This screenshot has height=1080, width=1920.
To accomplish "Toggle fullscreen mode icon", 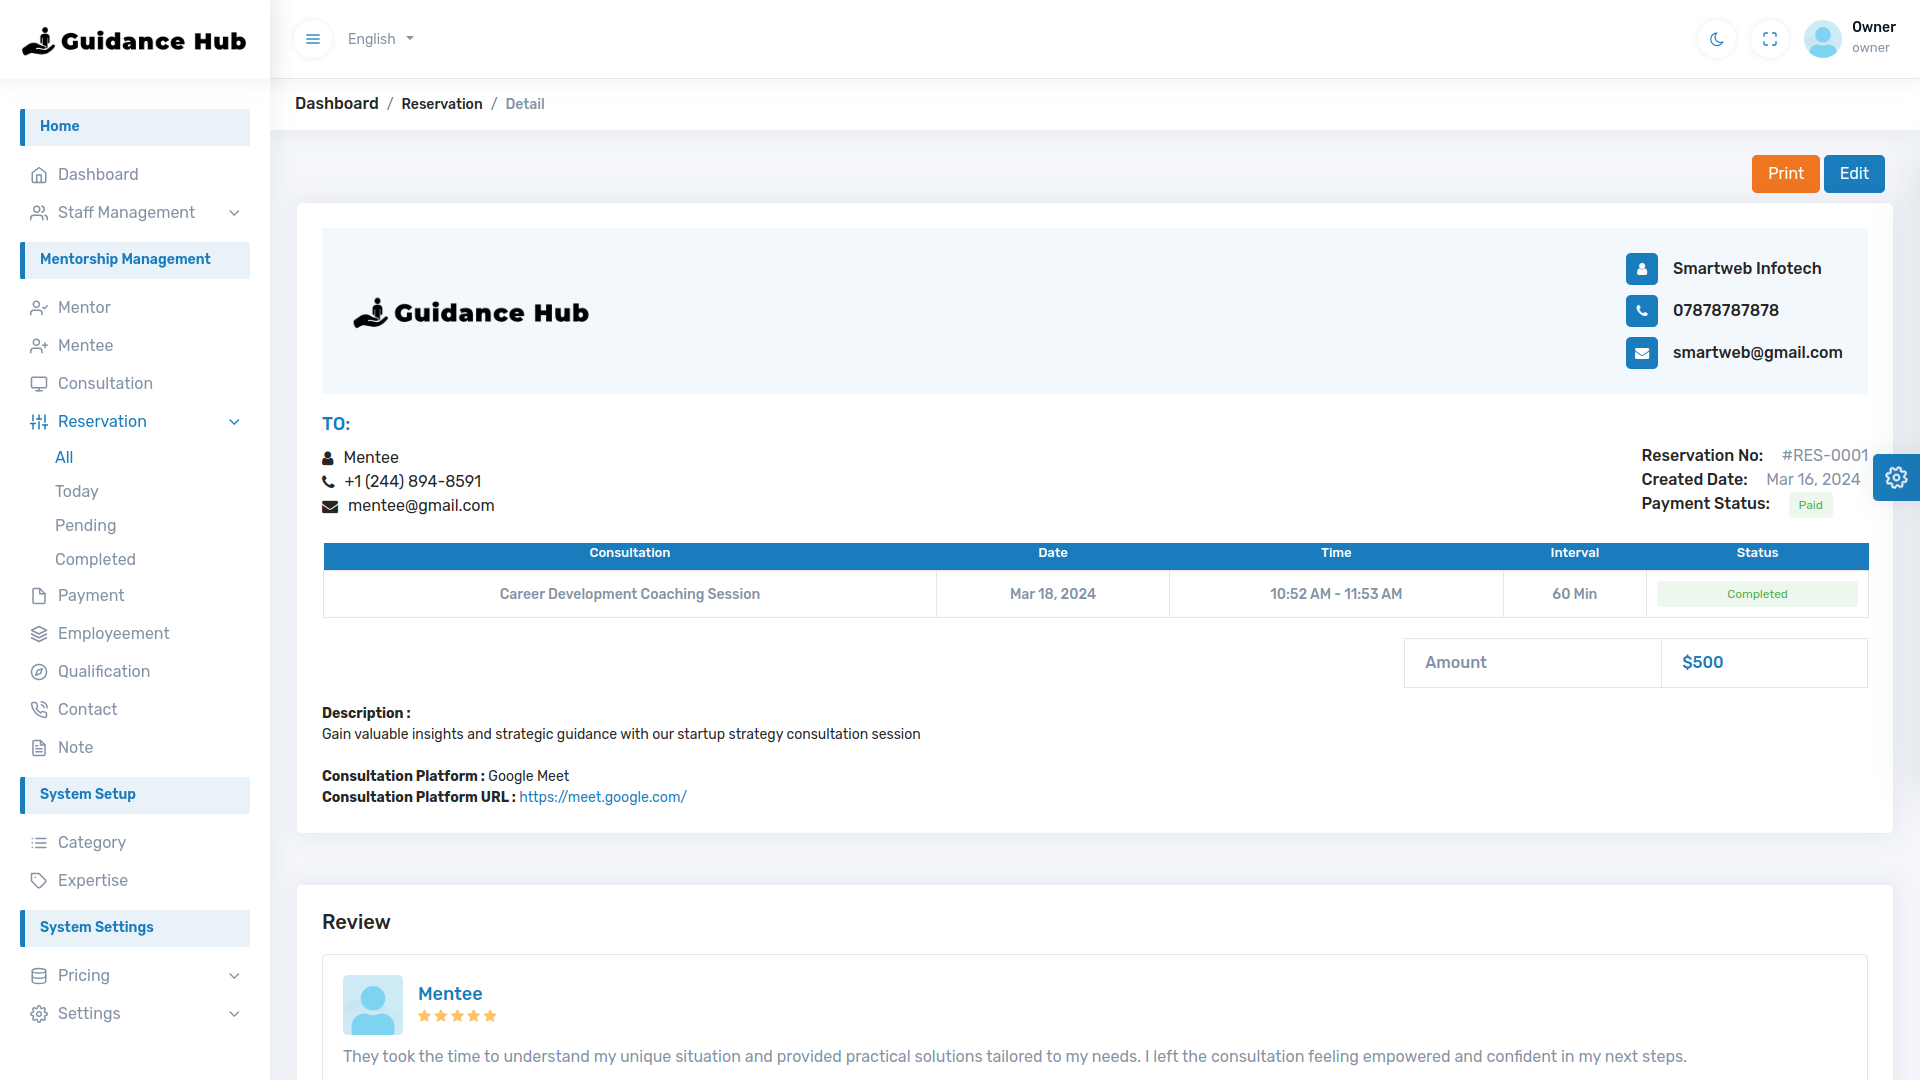I will [1770, 39].
